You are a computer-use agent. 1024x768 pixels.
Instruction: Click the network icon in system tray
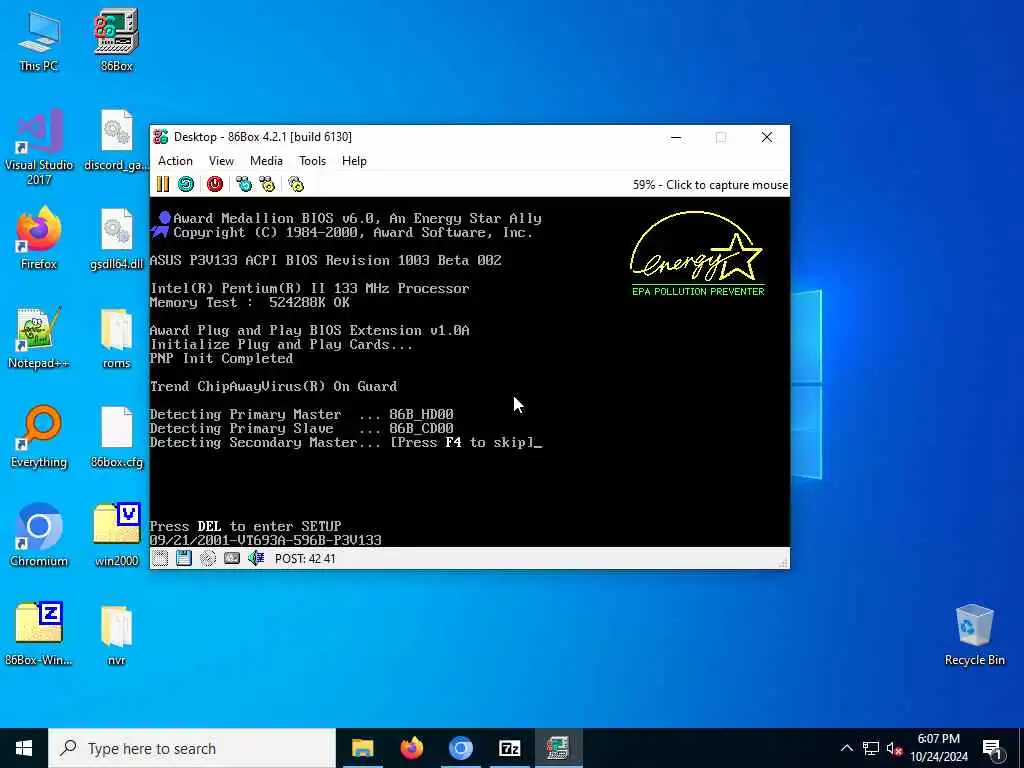(871, 748)
